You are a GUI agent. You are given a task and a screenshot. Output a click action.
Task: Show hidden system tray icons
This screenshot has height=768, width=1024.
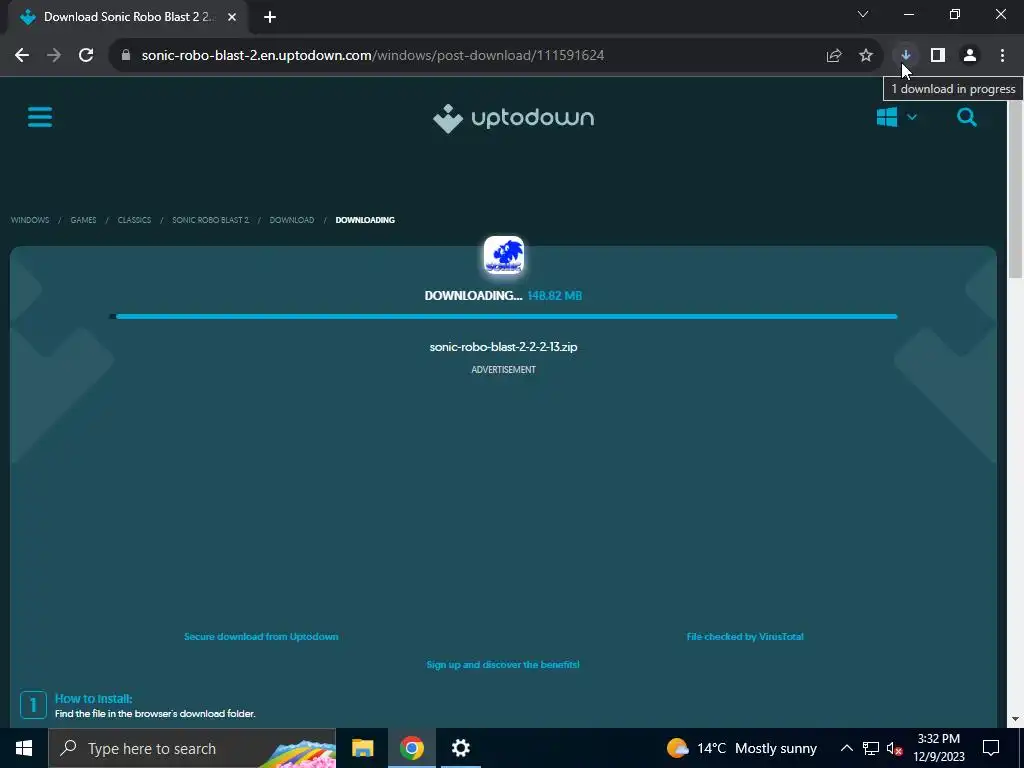point(846,748)
